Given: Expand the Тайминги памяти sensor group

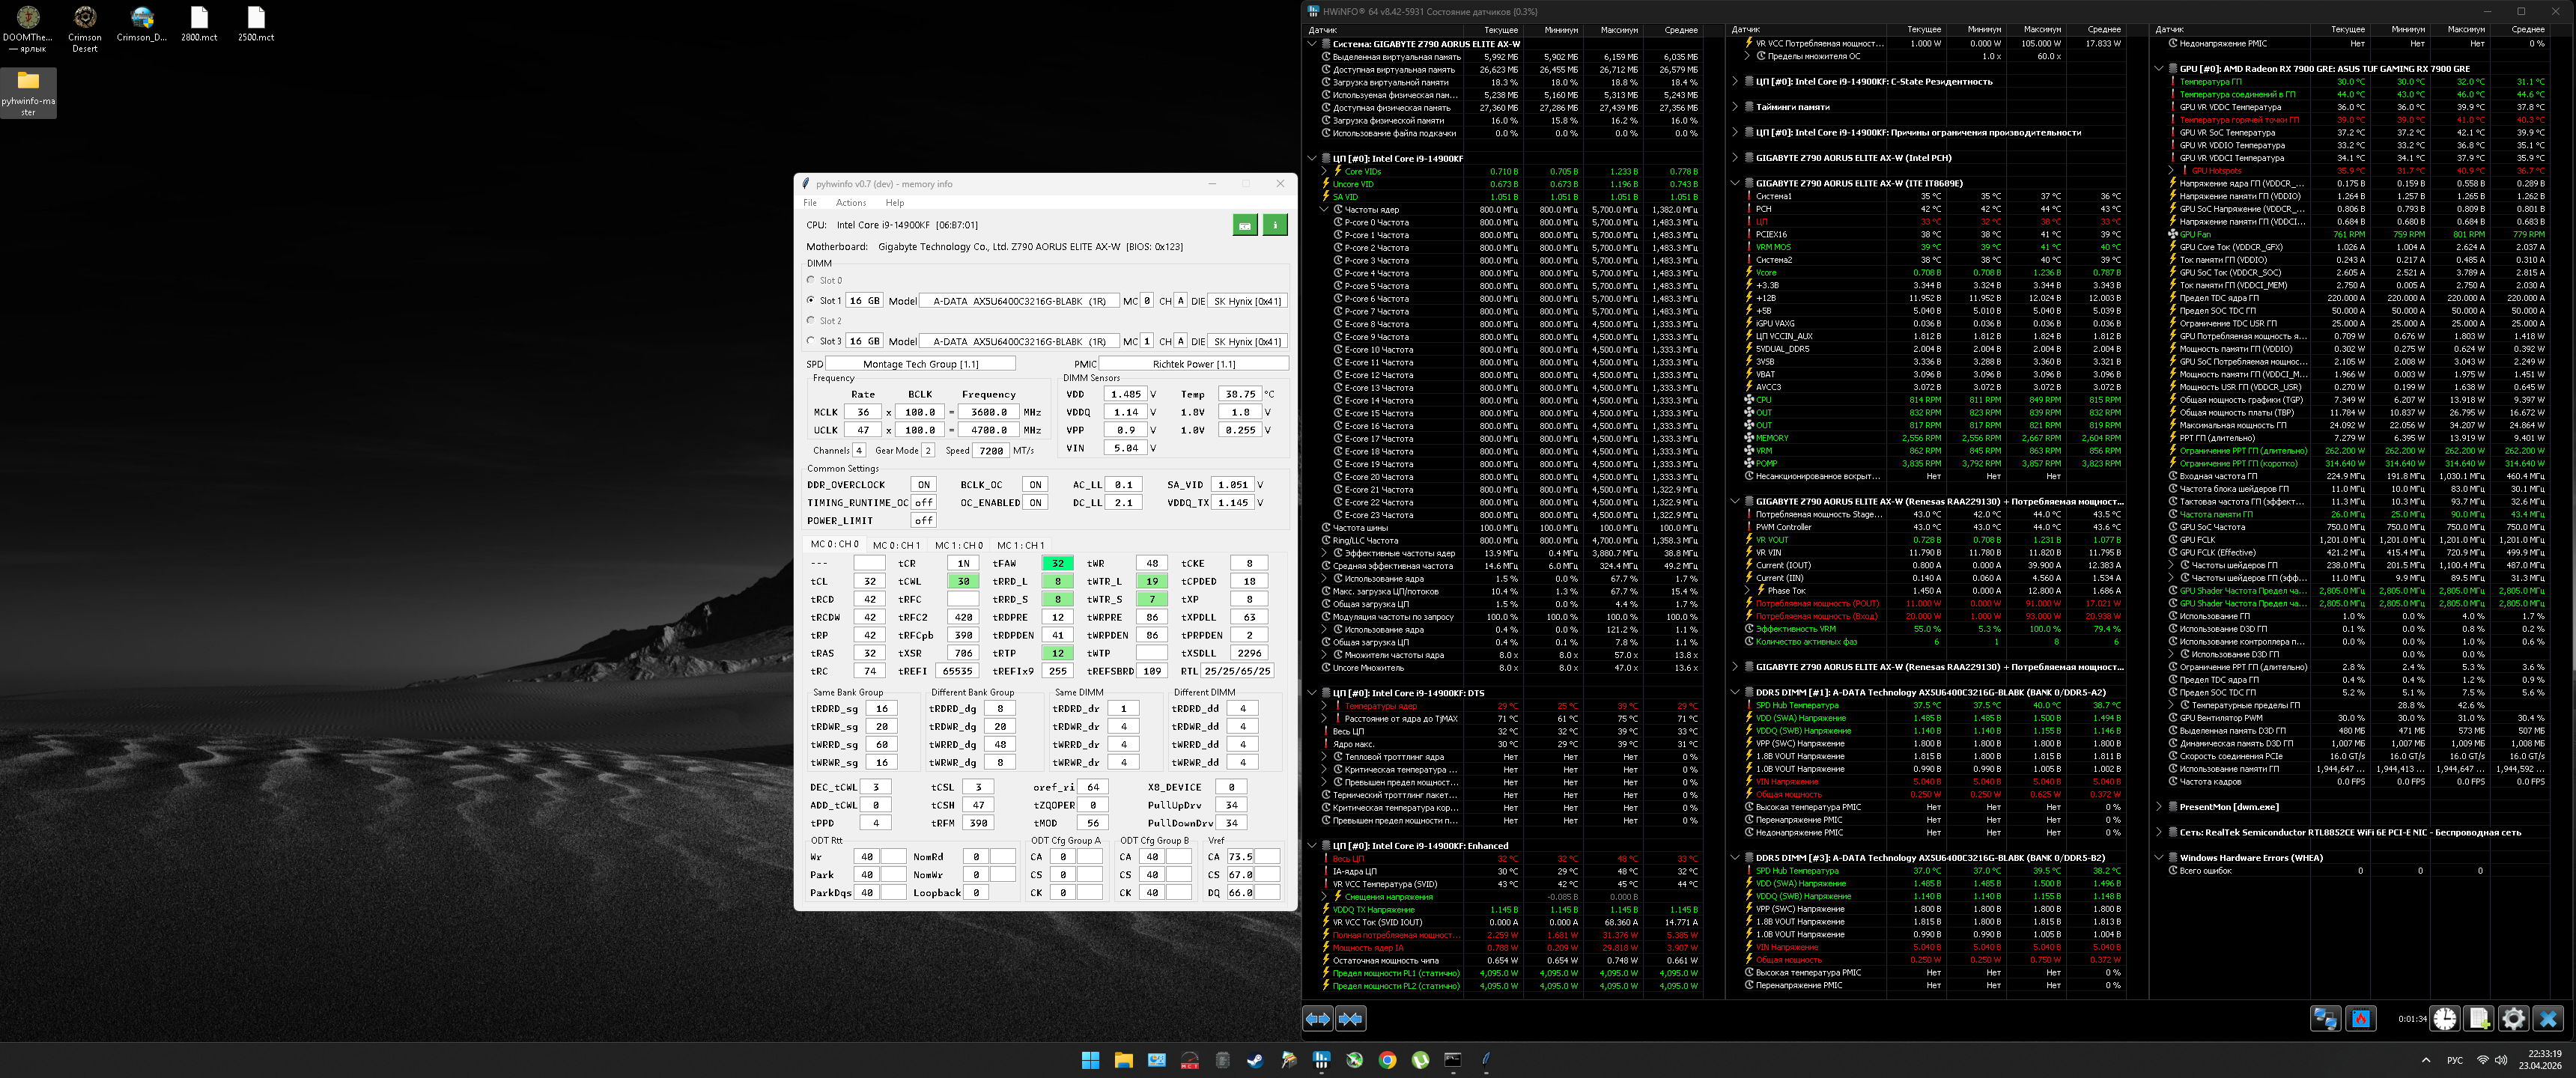Looking at the screenshot, I should click(x=1735, y=107).
